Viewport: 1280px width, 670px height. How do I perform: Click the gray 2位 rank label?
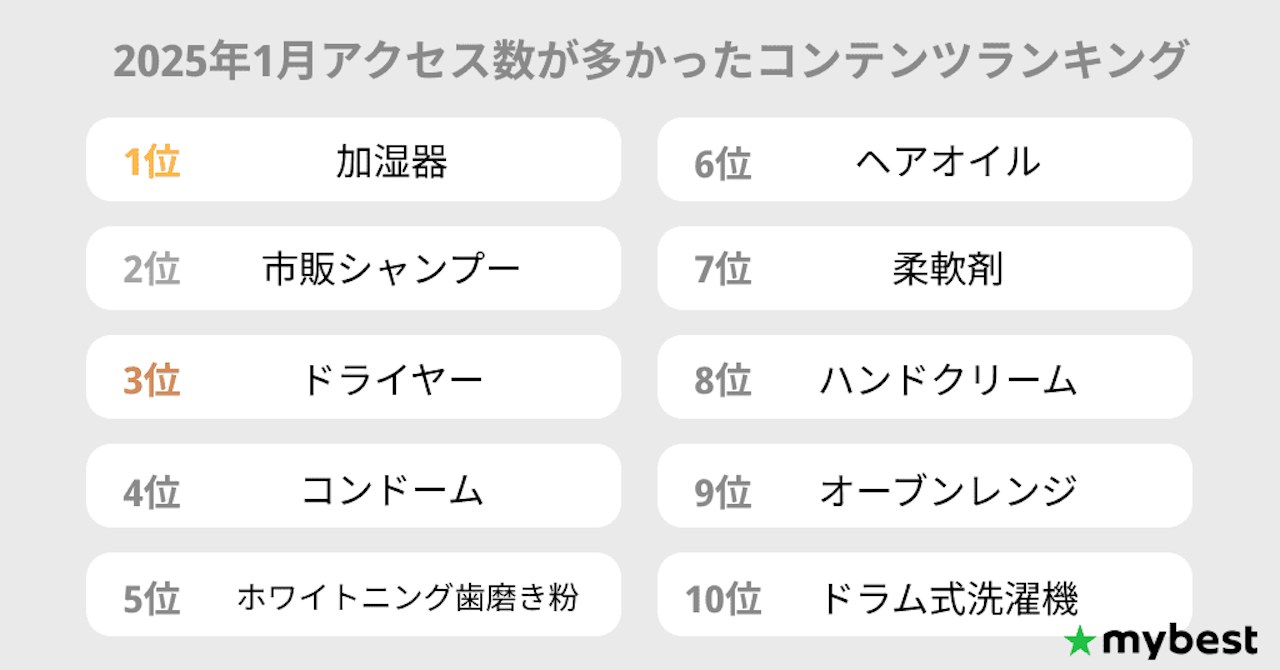[x=152, y=271]
